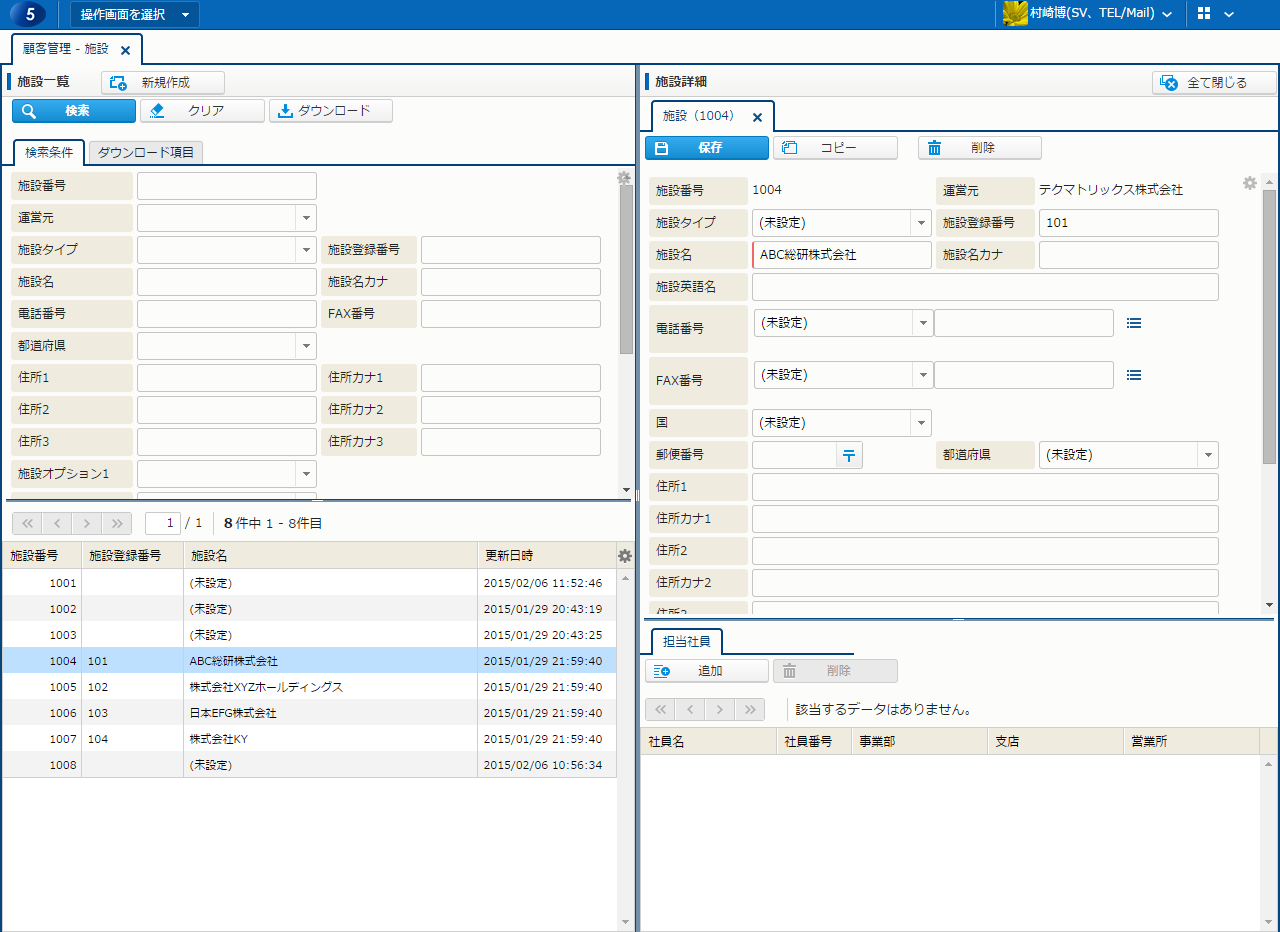Go to next page in facility list

88,523
